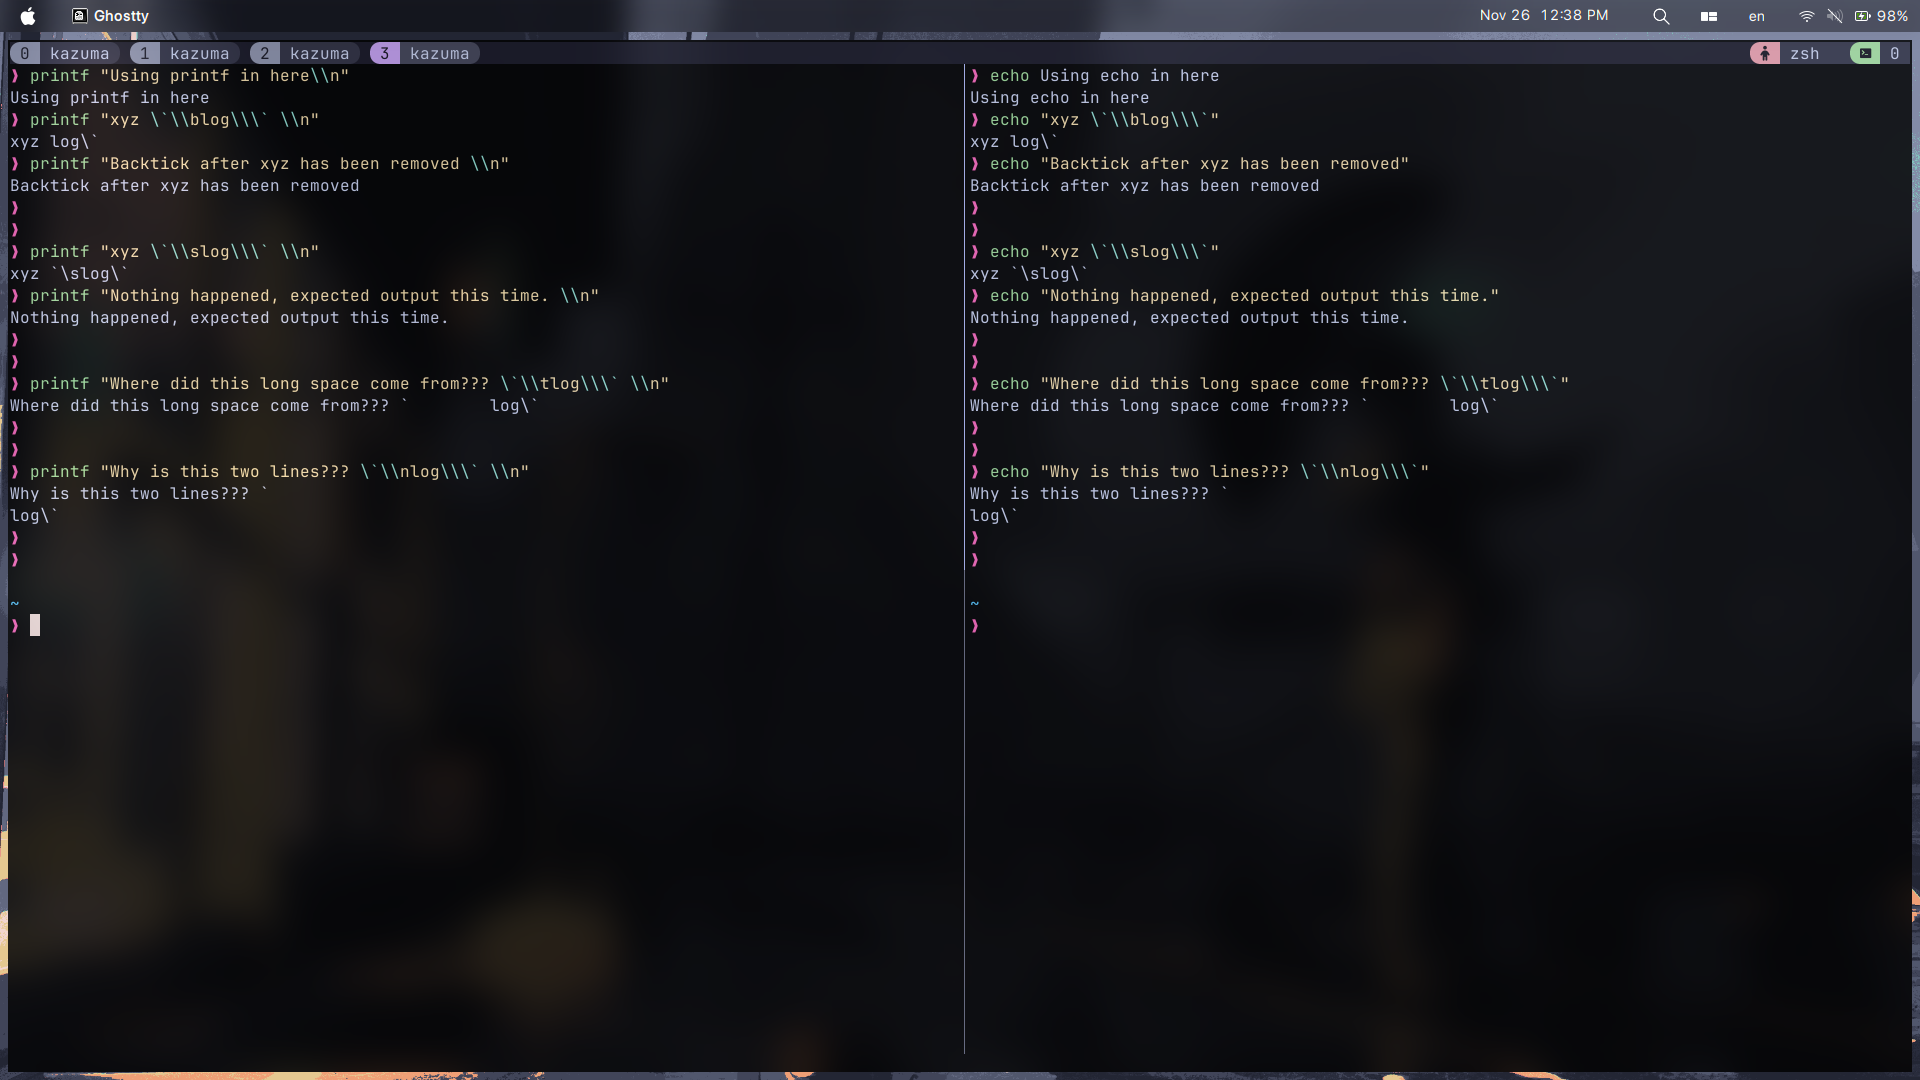1920x1080 pixels.
Task: Select active tmux window 3 kazuma
Action: tap(425, 54)
